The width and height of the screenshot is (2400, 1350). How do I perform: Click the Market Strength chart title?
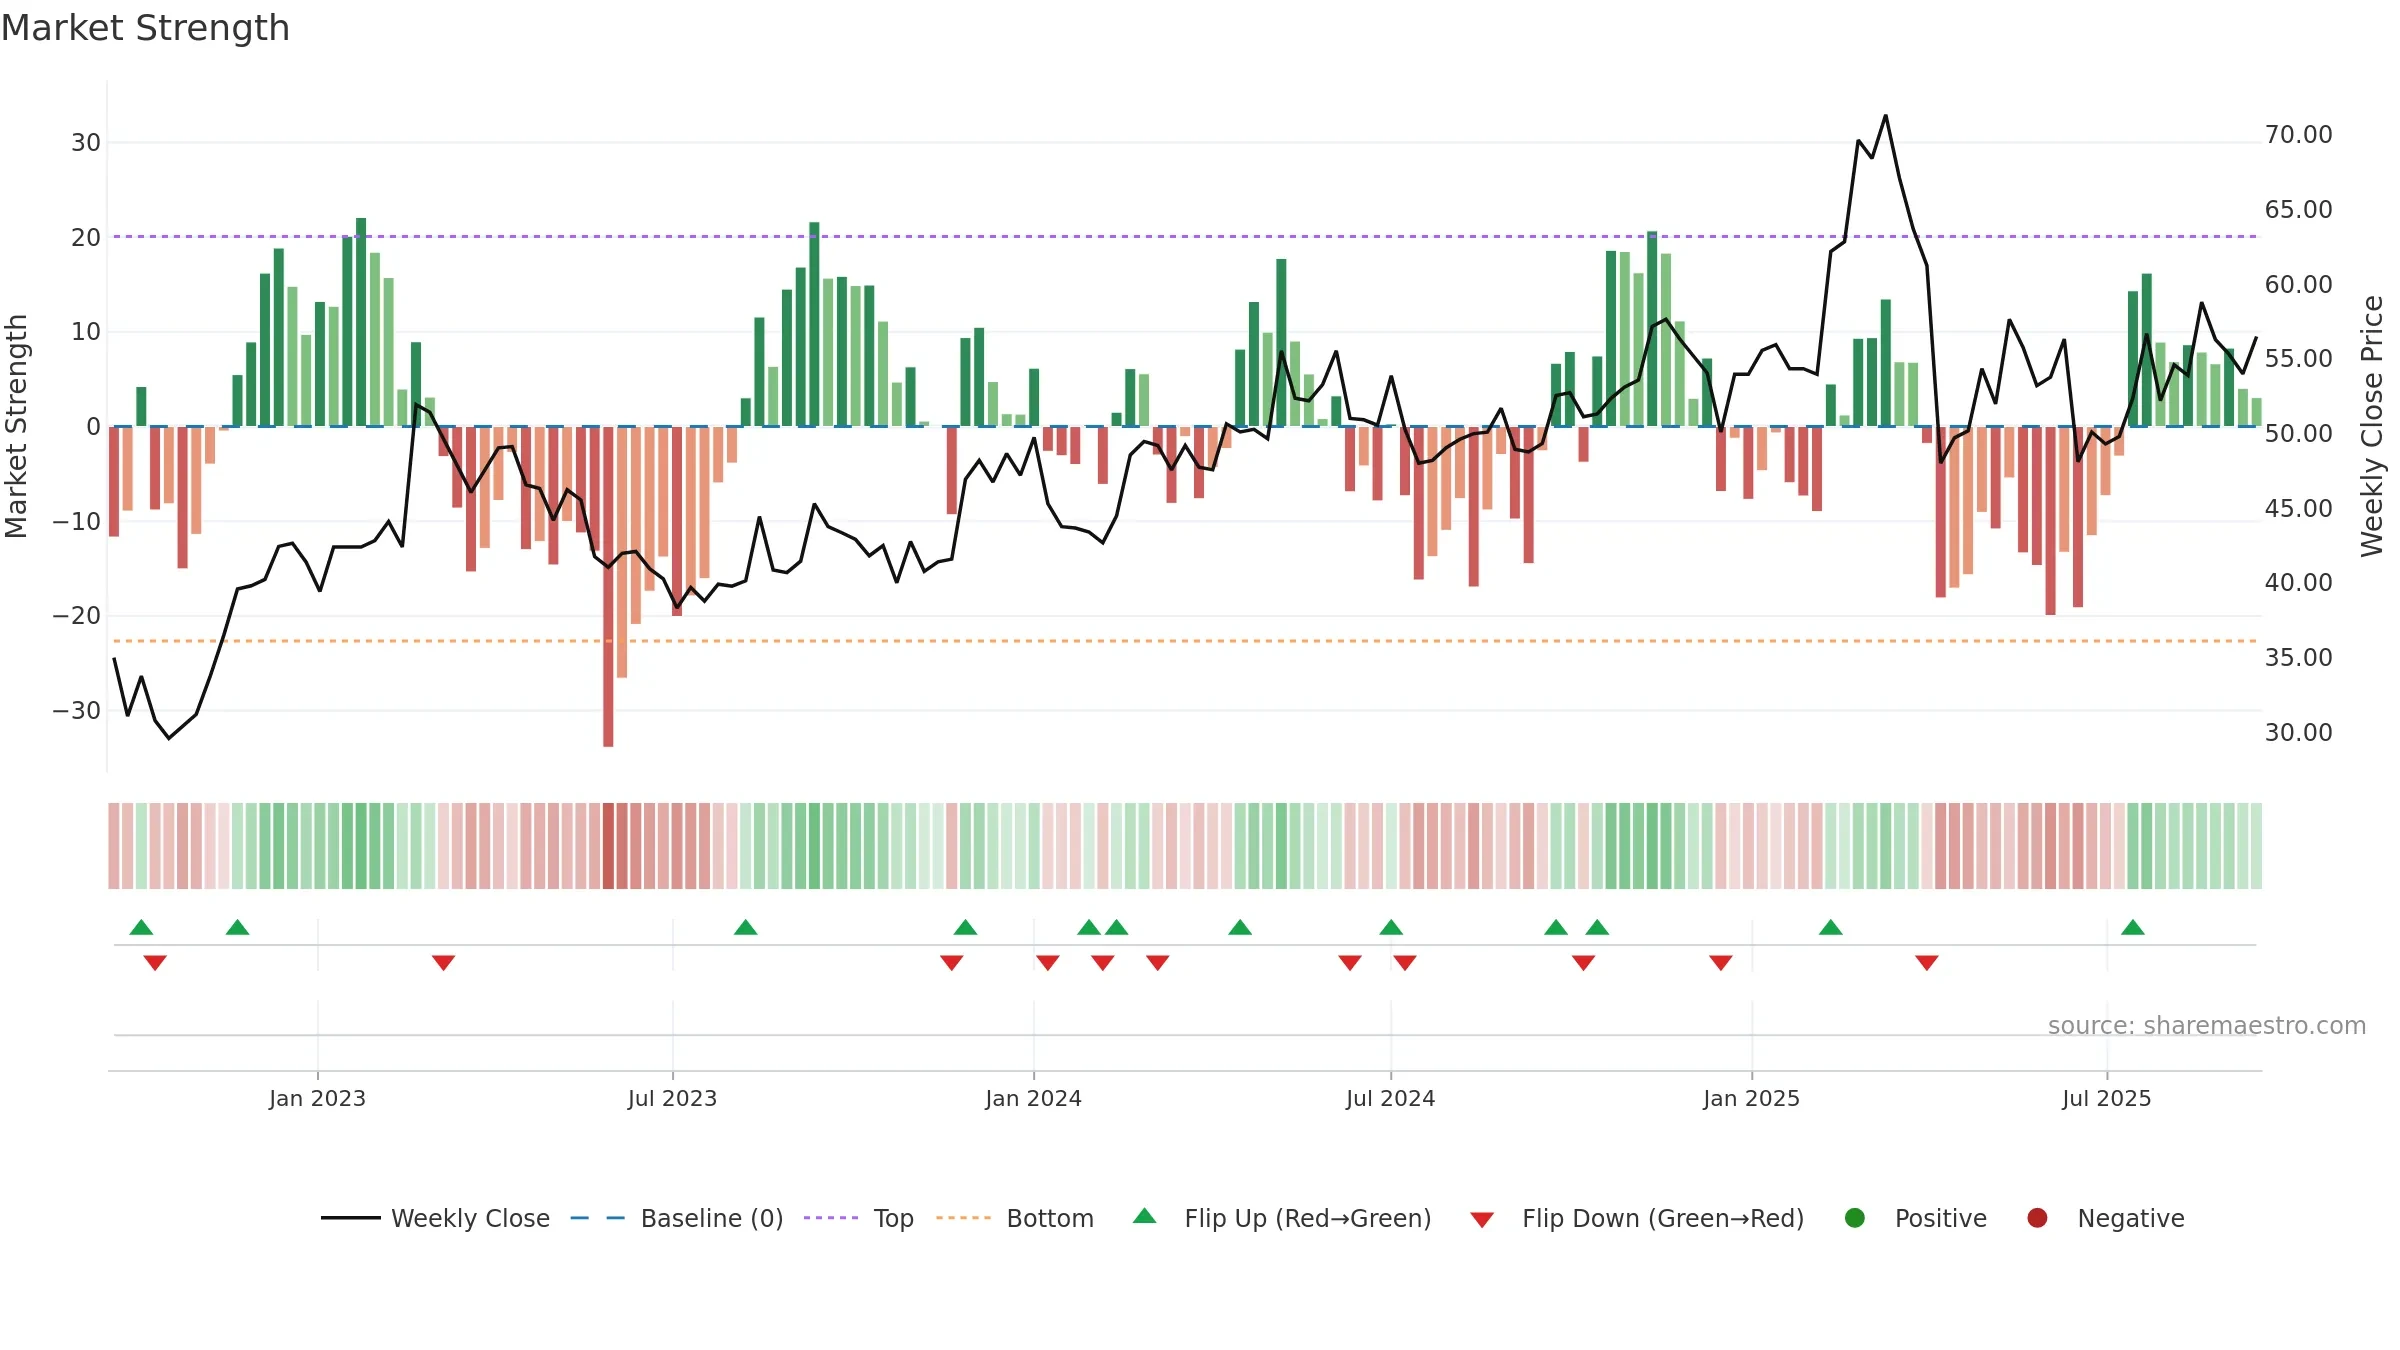point(145,28)
